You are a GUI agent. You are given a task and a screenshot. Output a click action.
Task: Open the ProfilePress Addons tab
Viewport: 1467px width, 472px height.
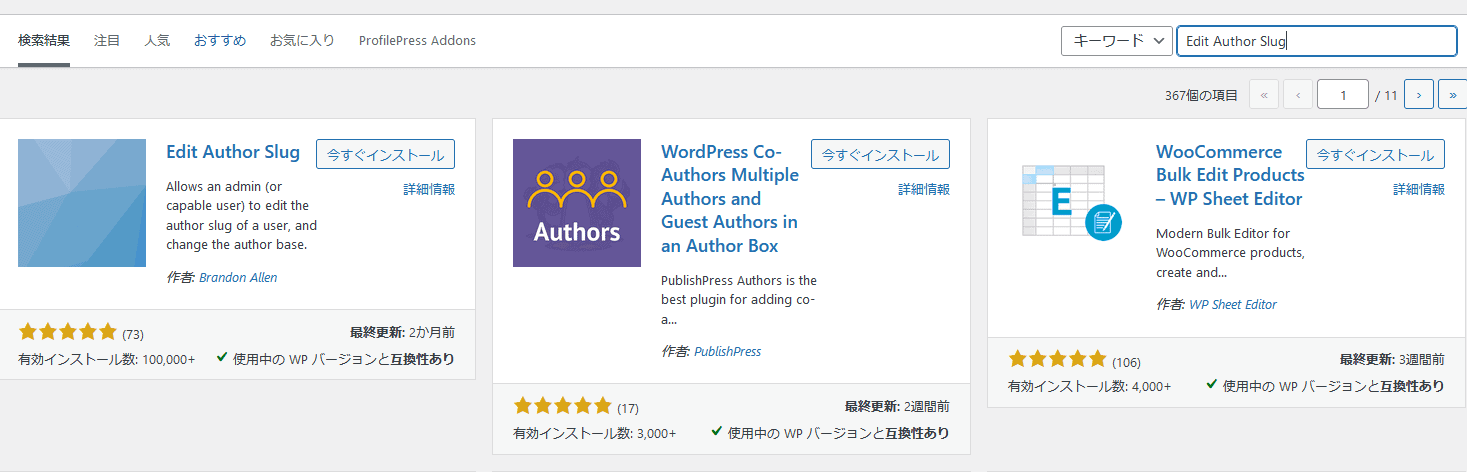(417, 41)
